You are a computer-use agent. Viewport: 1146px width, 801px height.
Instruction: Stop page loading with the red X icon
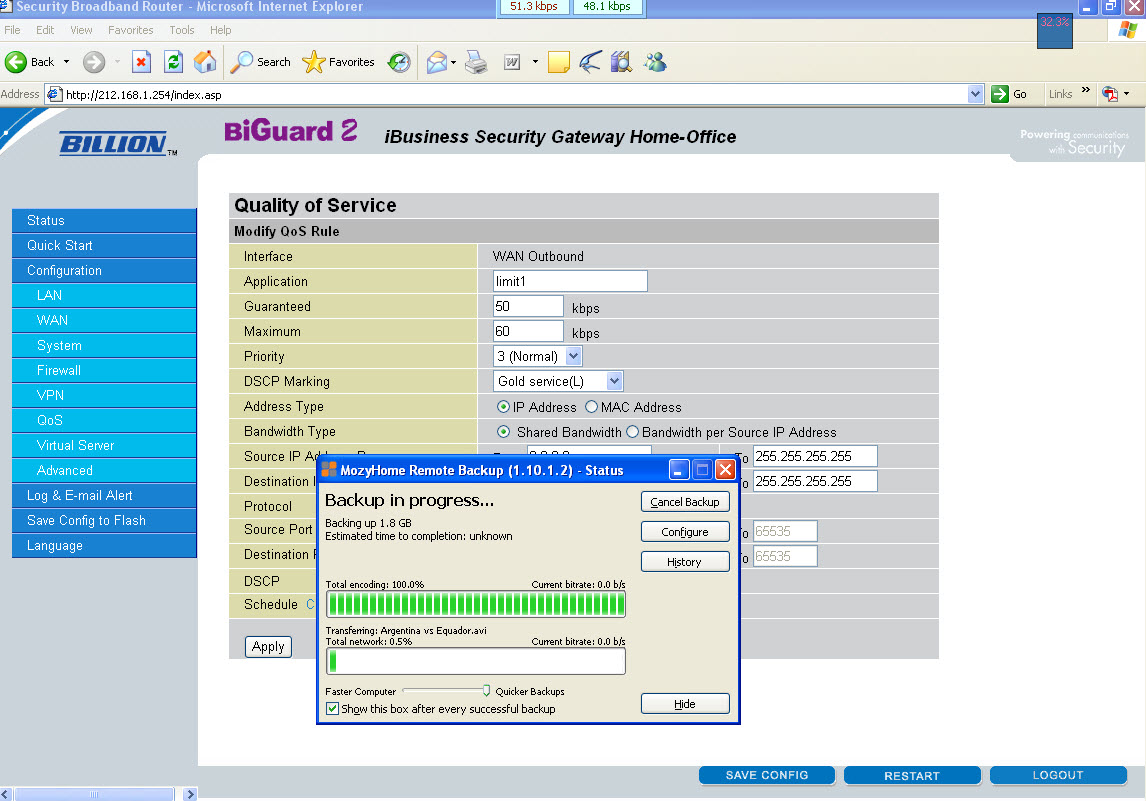[x=141, y=62]
